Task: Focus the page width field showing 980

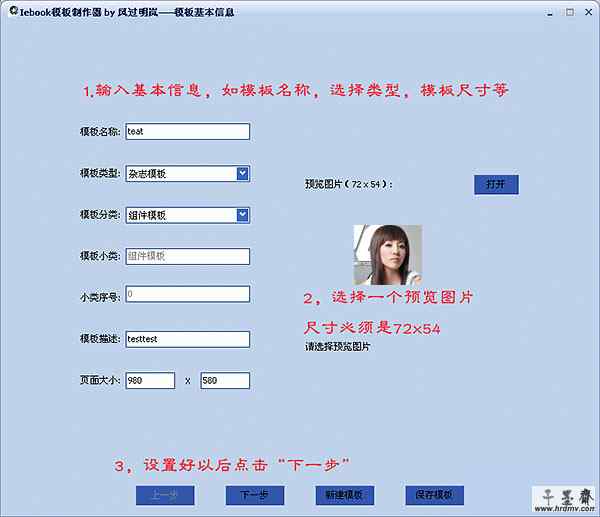Action: (x=150, y=381)
